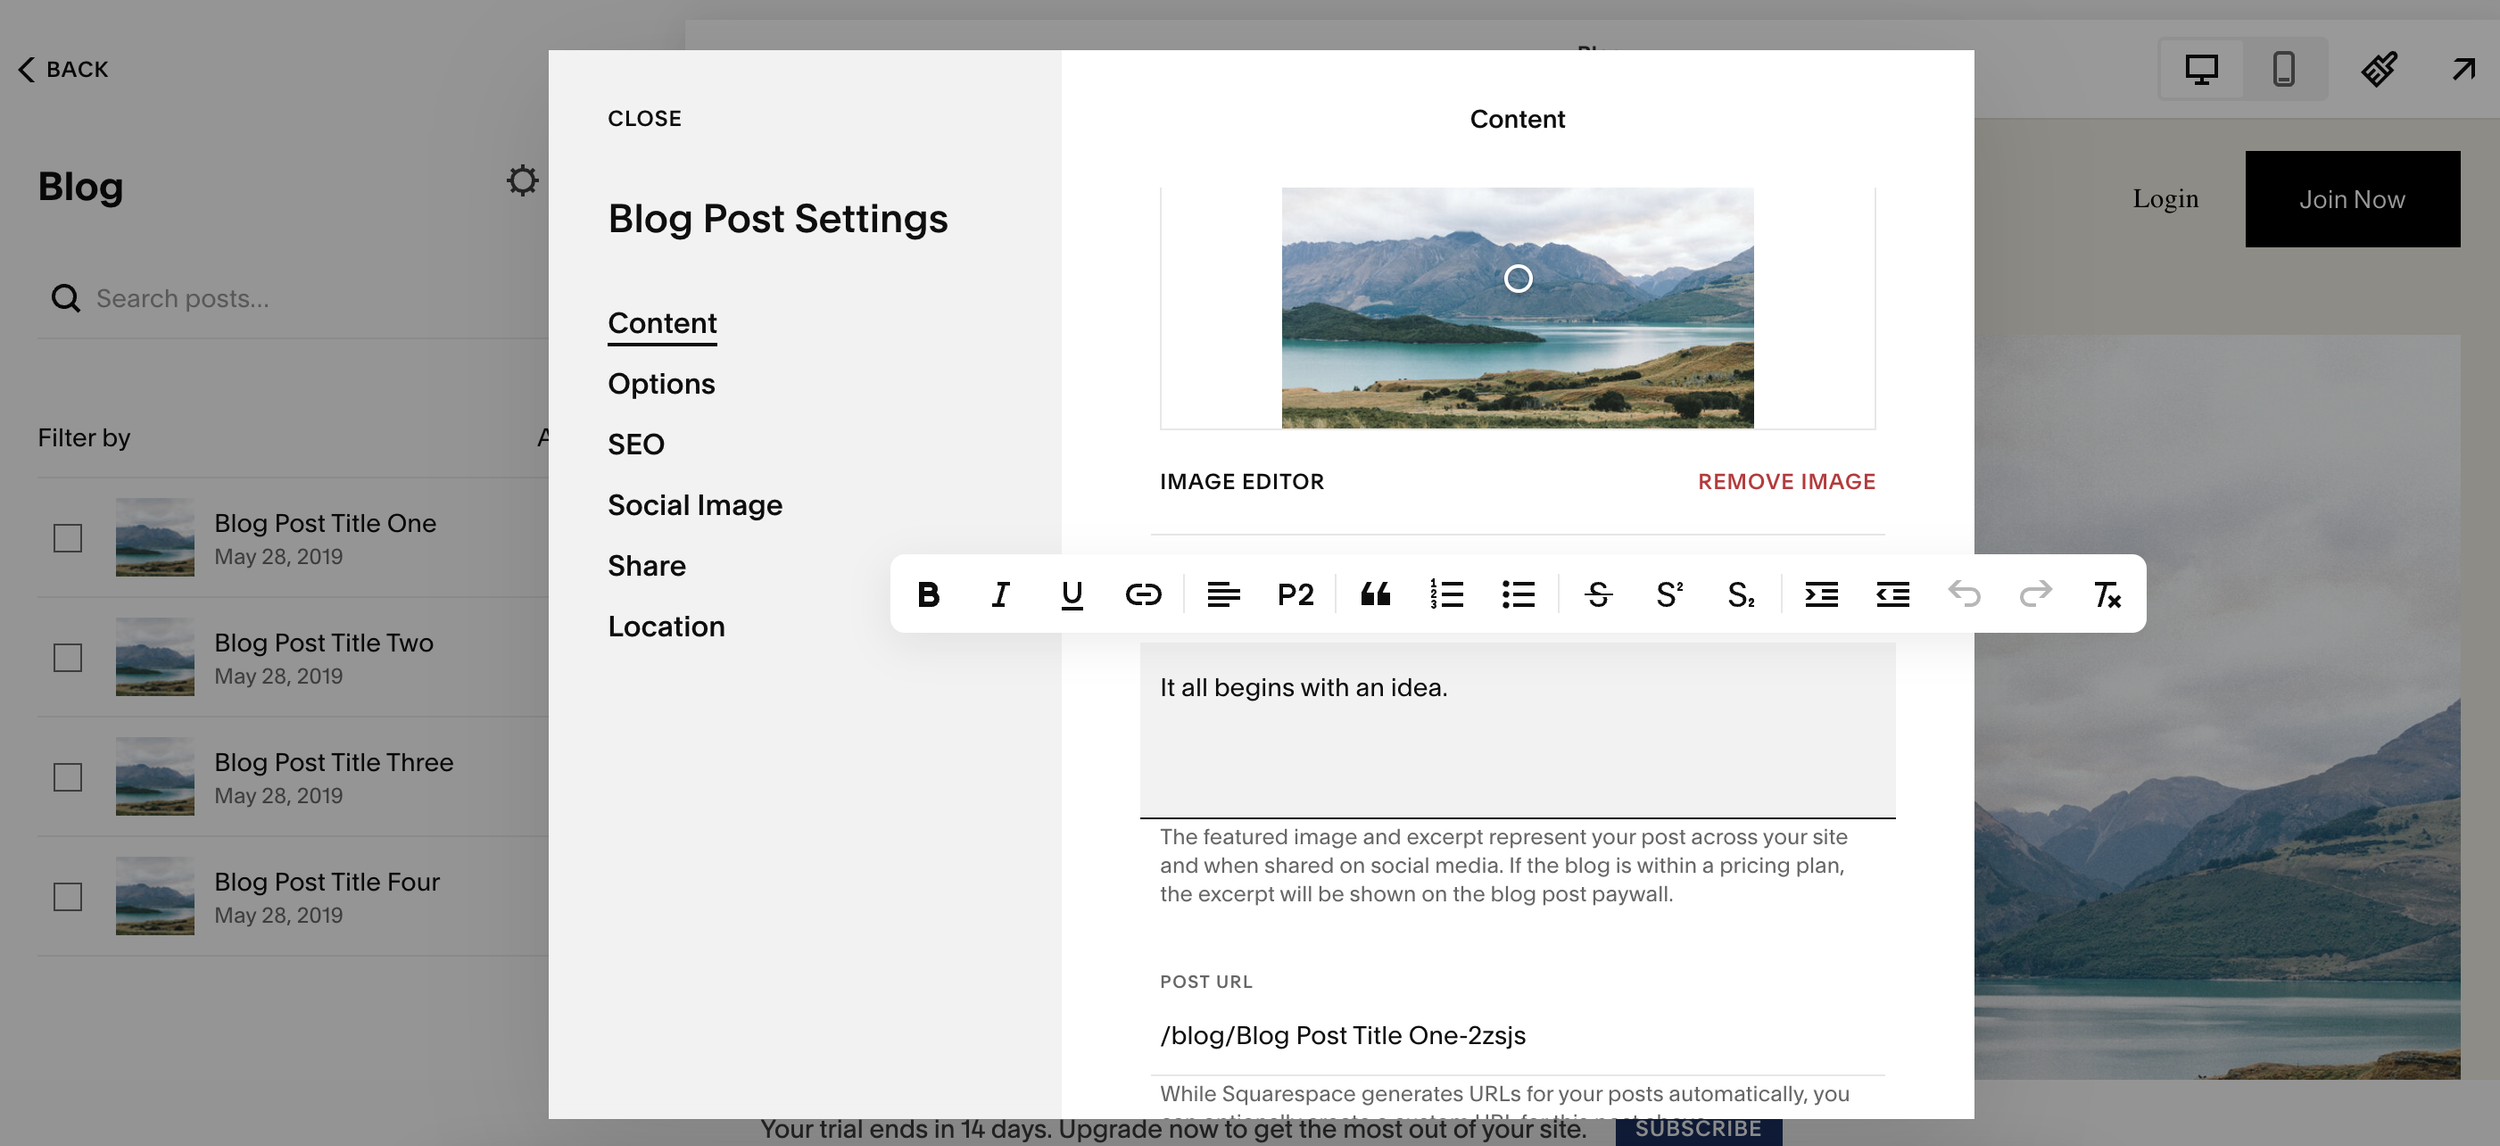This screenshot has height=1146, width=2500.
Task: Apply blockquote formatting
Action: [1375, 595]
